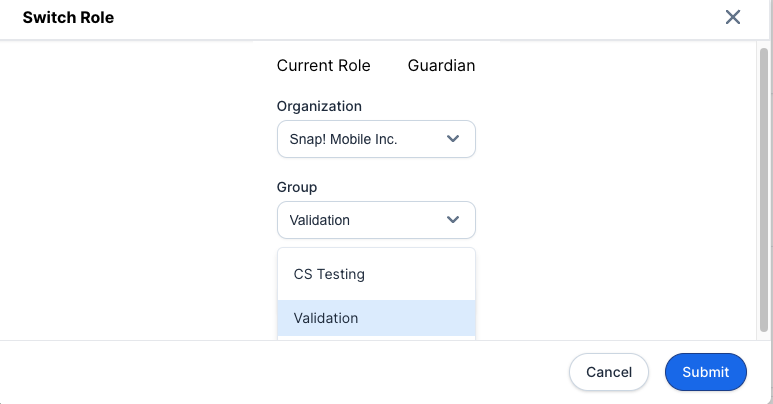
Task: Click partially visible option below Validation
Action: click(375, 338)
